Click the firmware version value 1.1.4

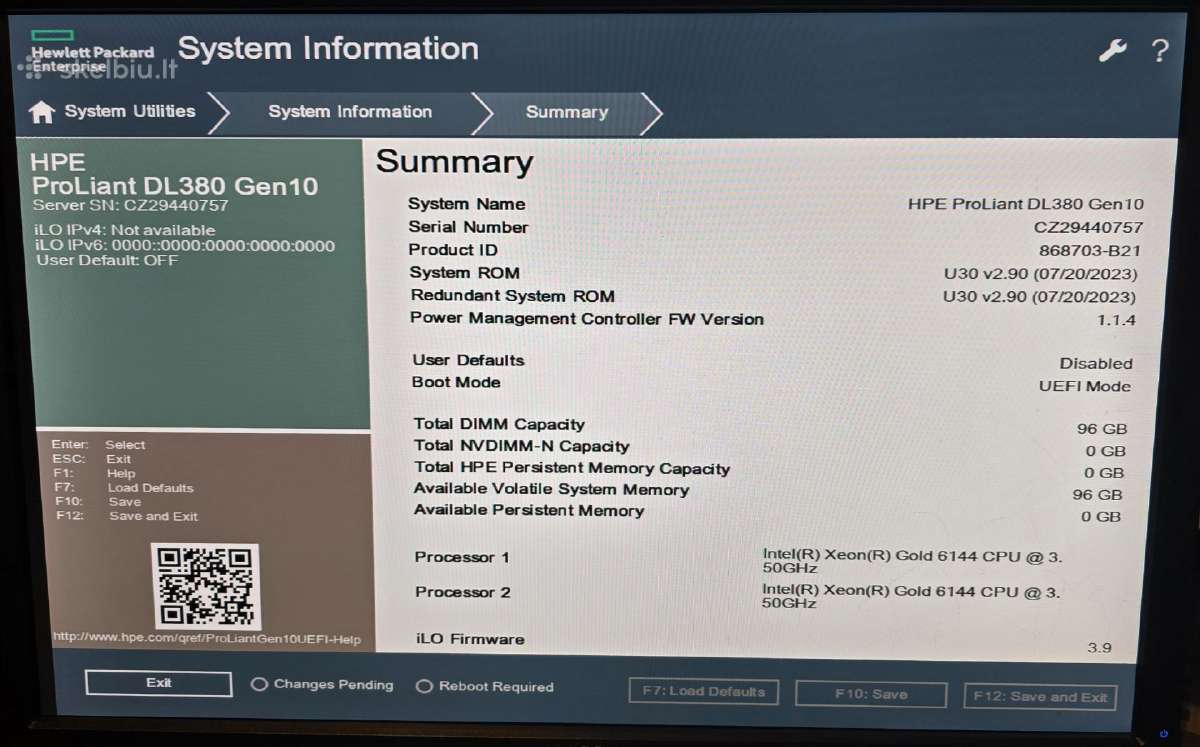click(1116, 321)
